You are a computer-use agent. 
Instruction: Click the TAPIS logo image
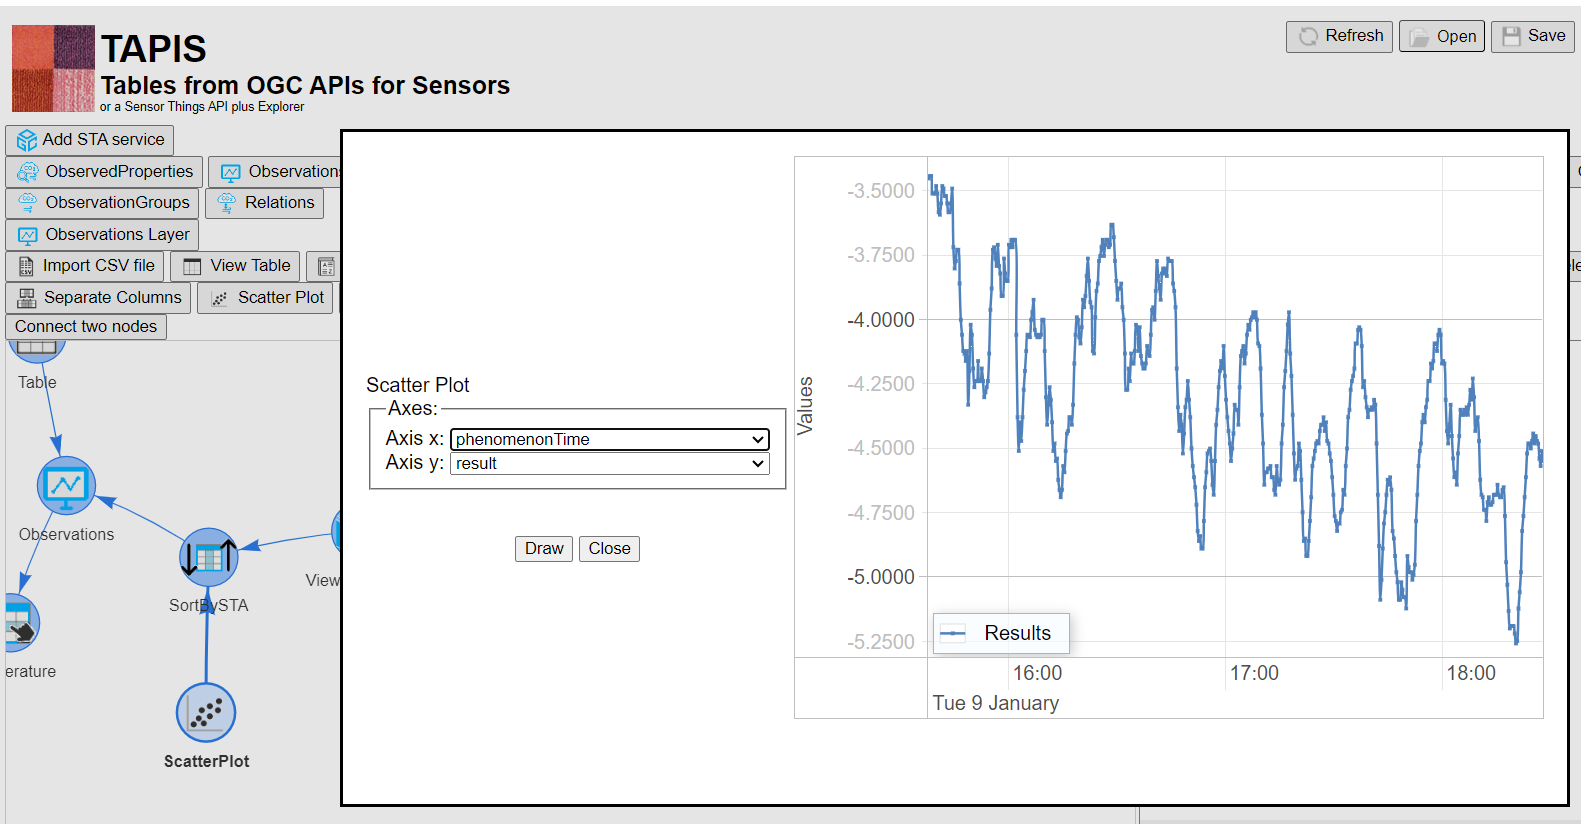click(53, 68)
